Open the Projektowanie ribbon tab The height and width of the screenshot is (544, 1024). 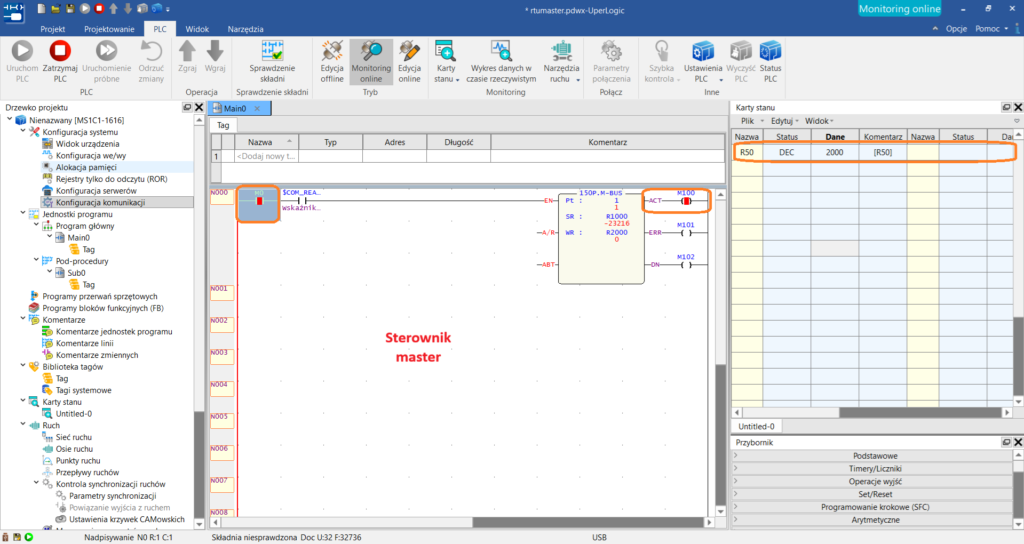click(x=109, y=29)
